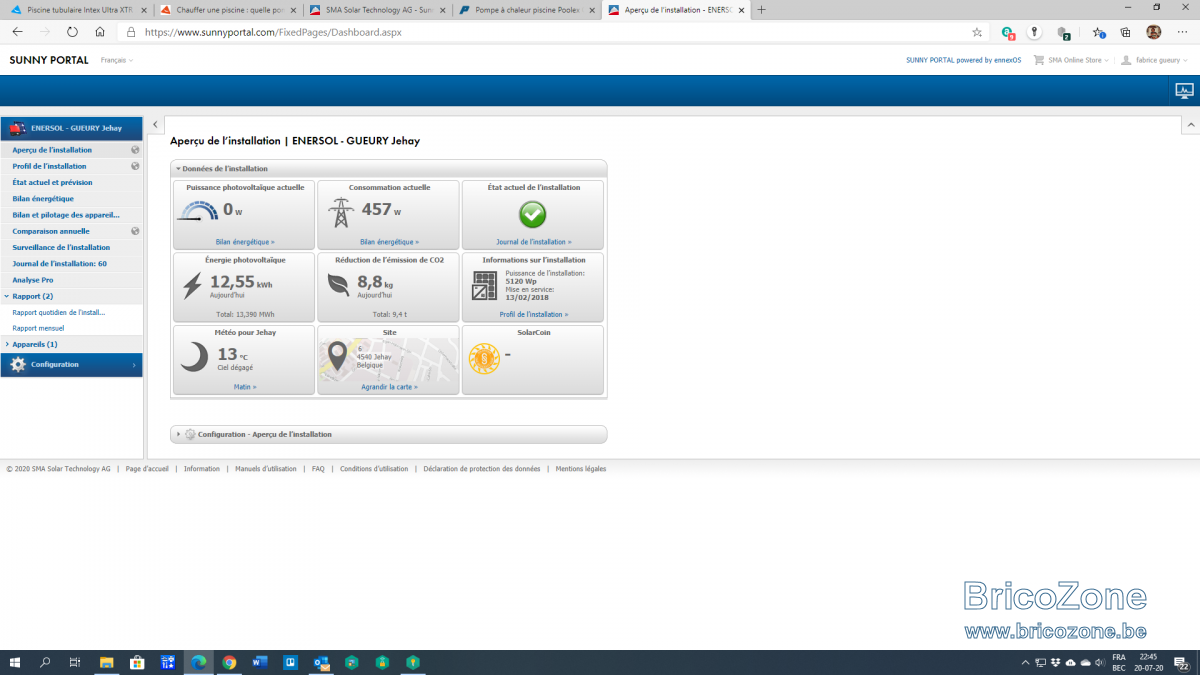Click the browser home button

tap(100, 32)
